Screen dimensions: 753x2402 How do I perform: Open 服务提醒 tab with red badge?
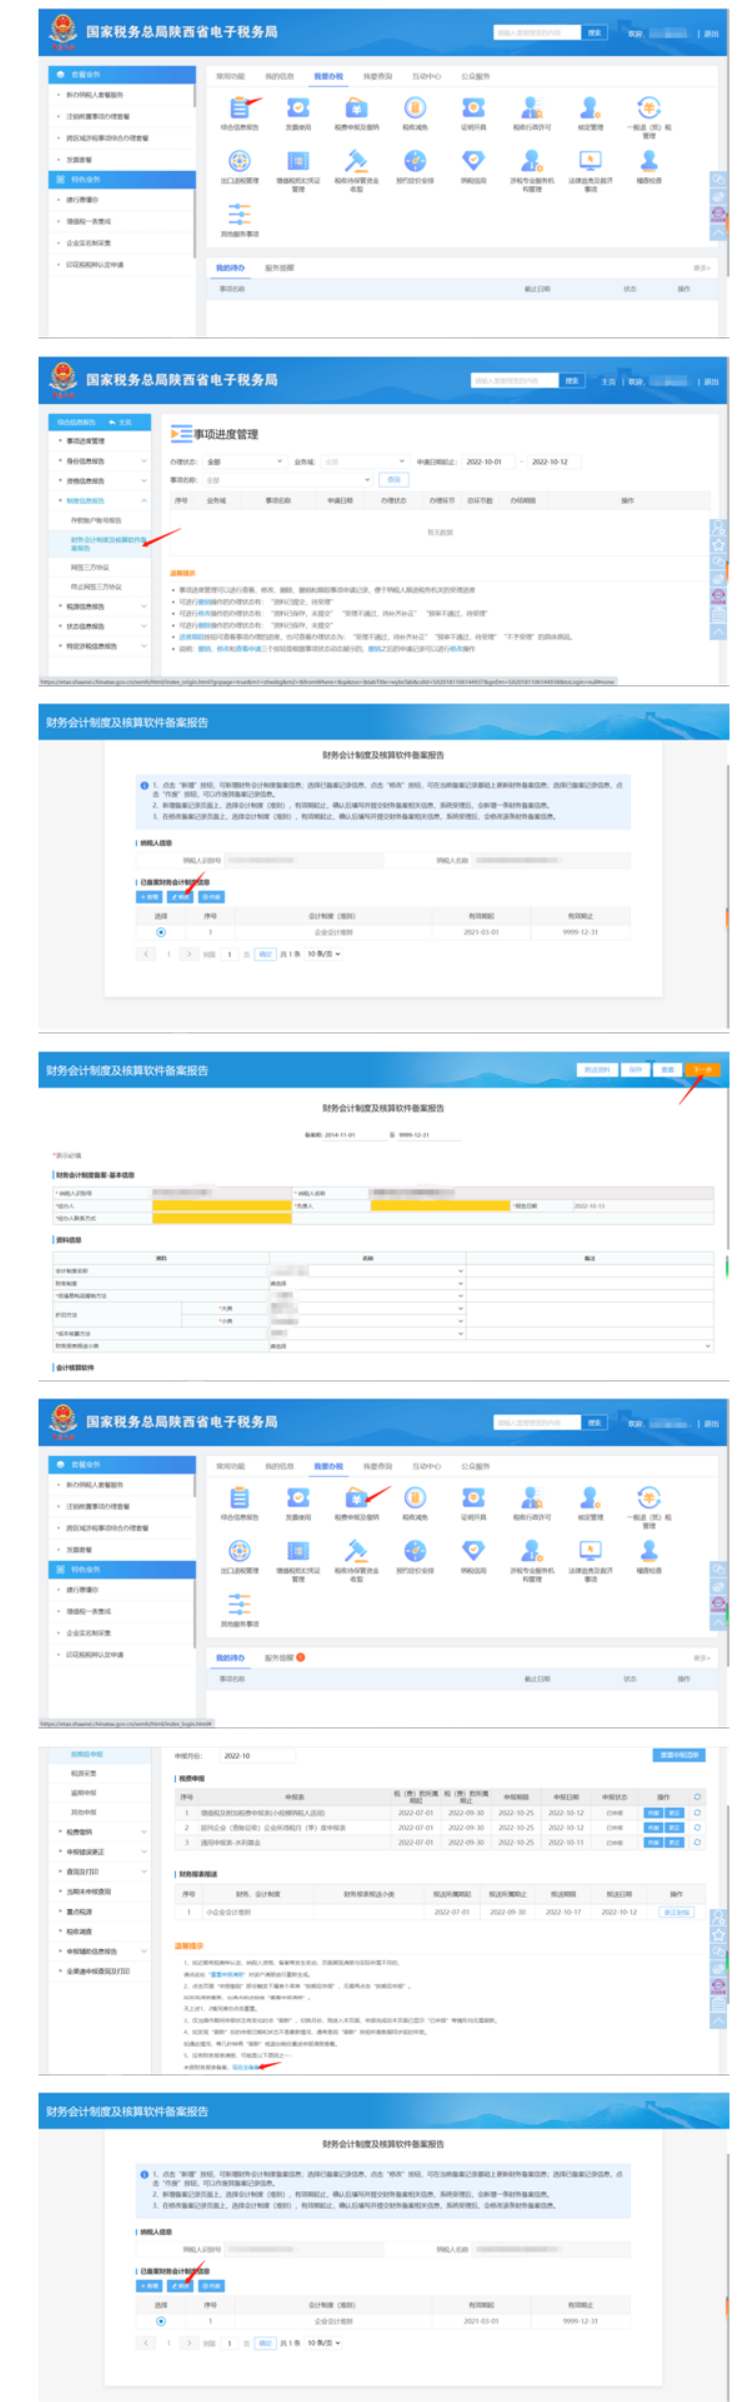click(x=280, y=1657)
